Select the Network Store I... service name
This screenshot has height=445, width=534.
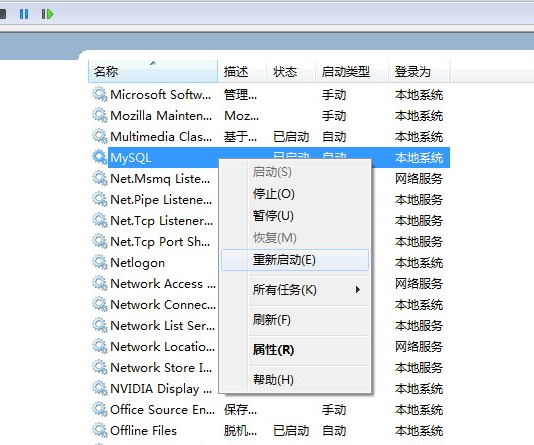click(x=161, y=367)
